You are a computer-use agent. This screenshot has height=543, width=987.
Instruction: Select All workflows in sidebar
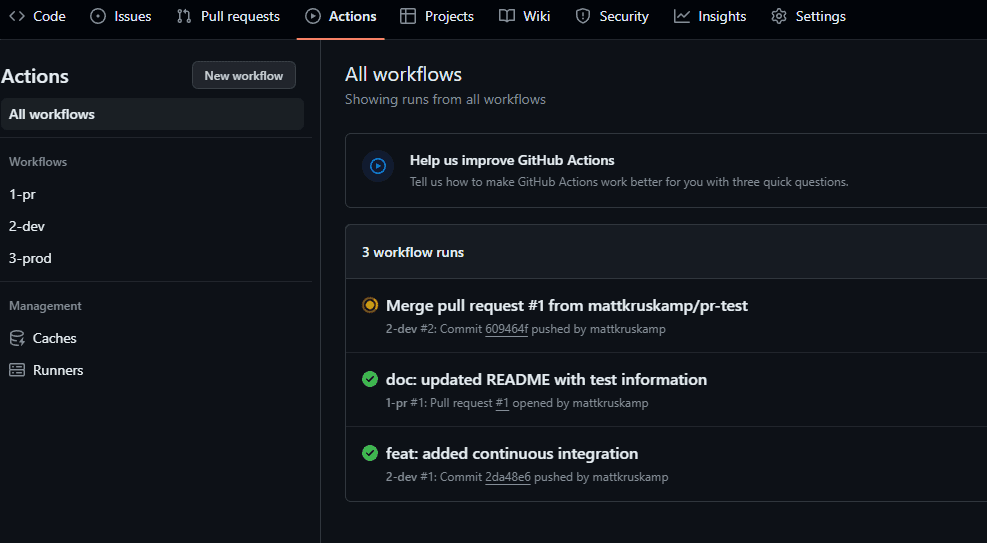click(x=152, y=114)
